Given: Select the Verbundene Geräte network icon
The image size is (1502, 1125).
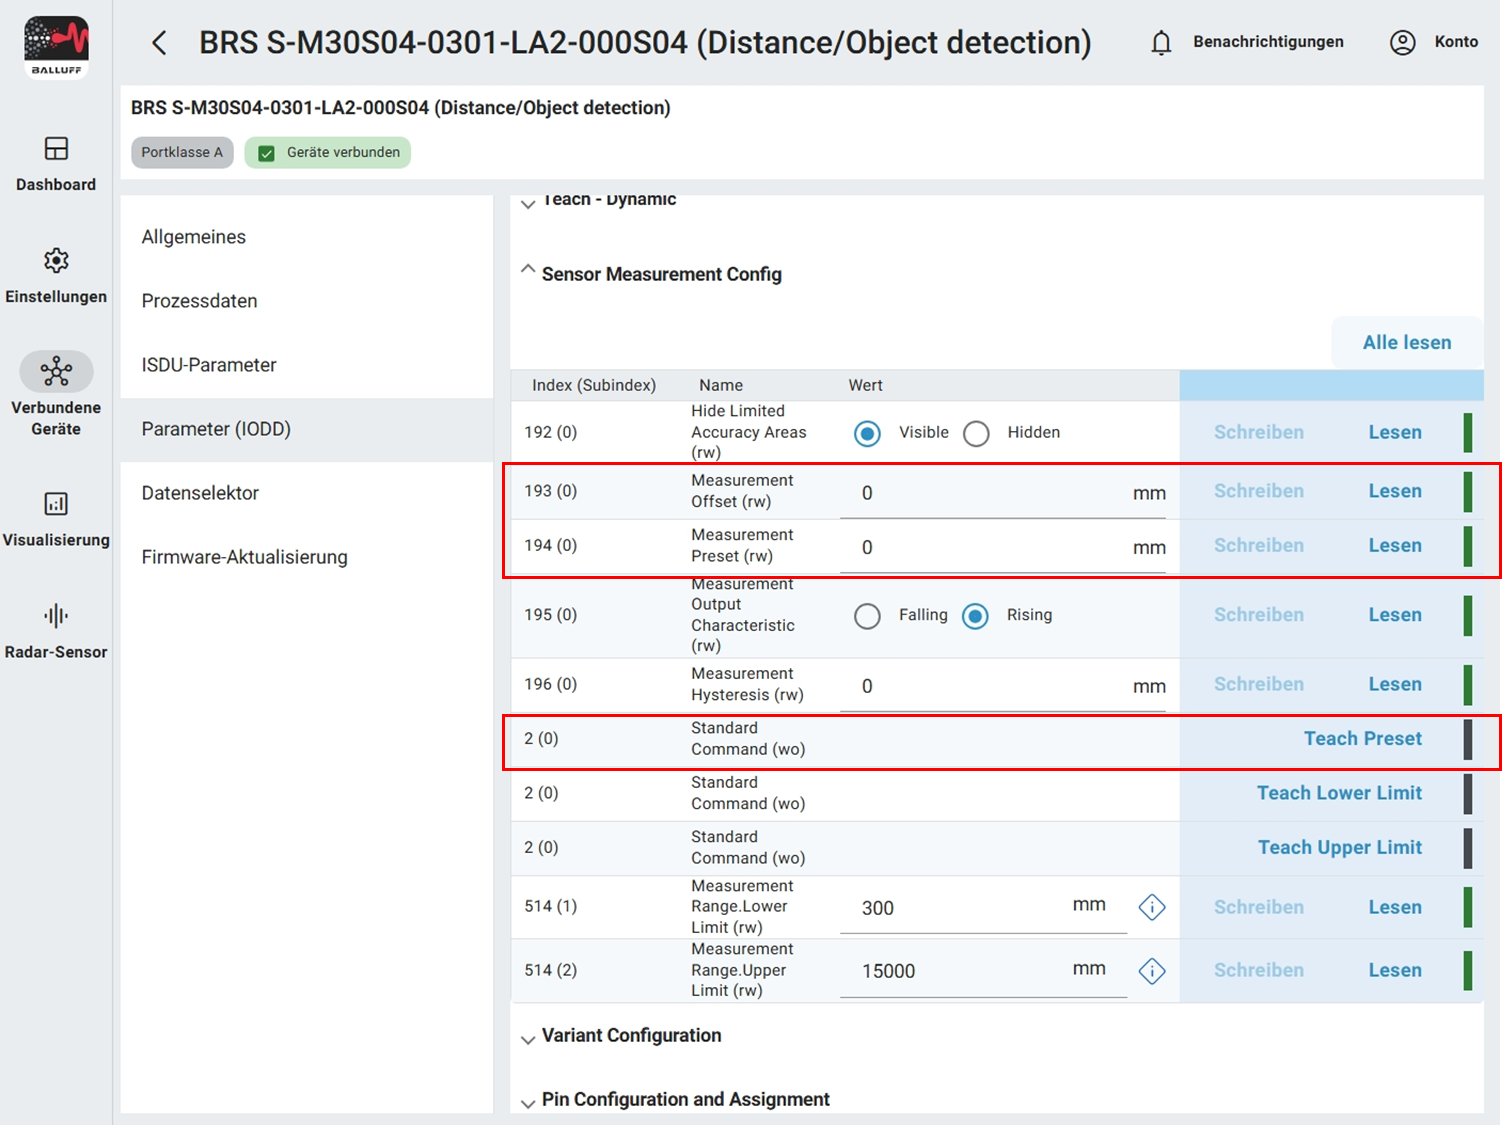Looking at the screenshot, I should 56,372.
